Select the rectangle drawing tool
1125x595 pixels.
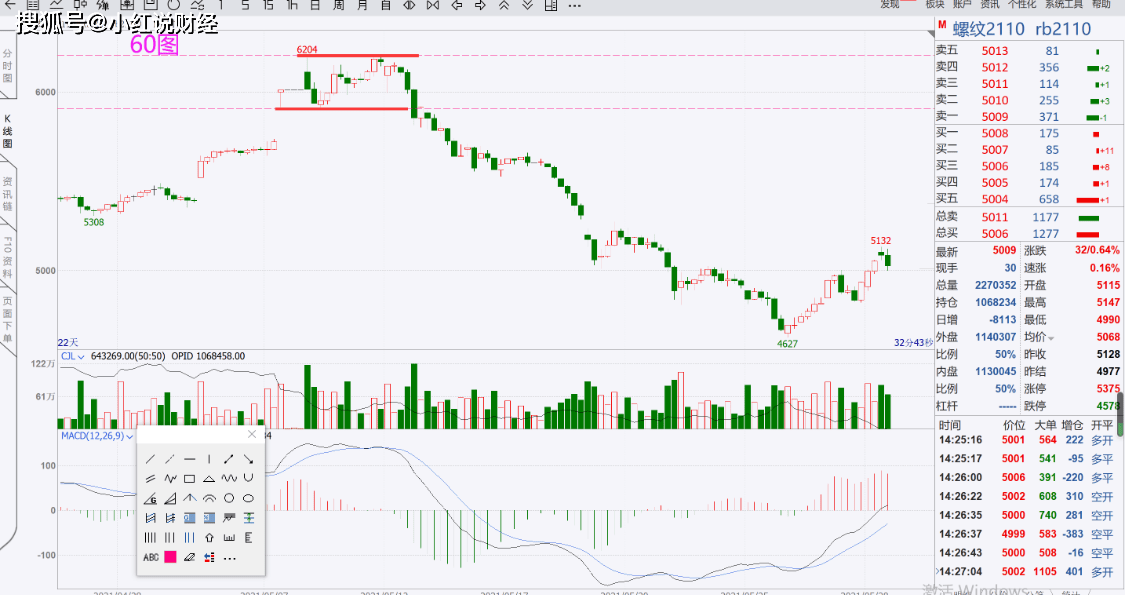[189, 478]
